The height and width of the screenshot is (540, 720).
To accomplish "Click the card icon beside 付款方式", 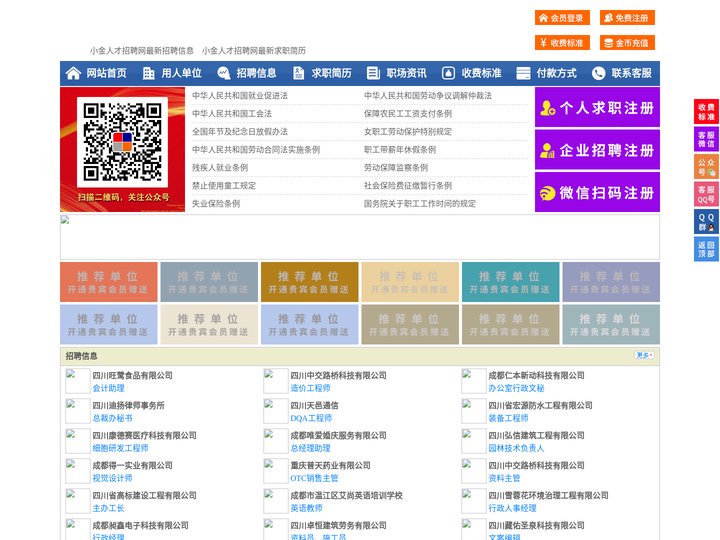I will click(x=523, y=73).
